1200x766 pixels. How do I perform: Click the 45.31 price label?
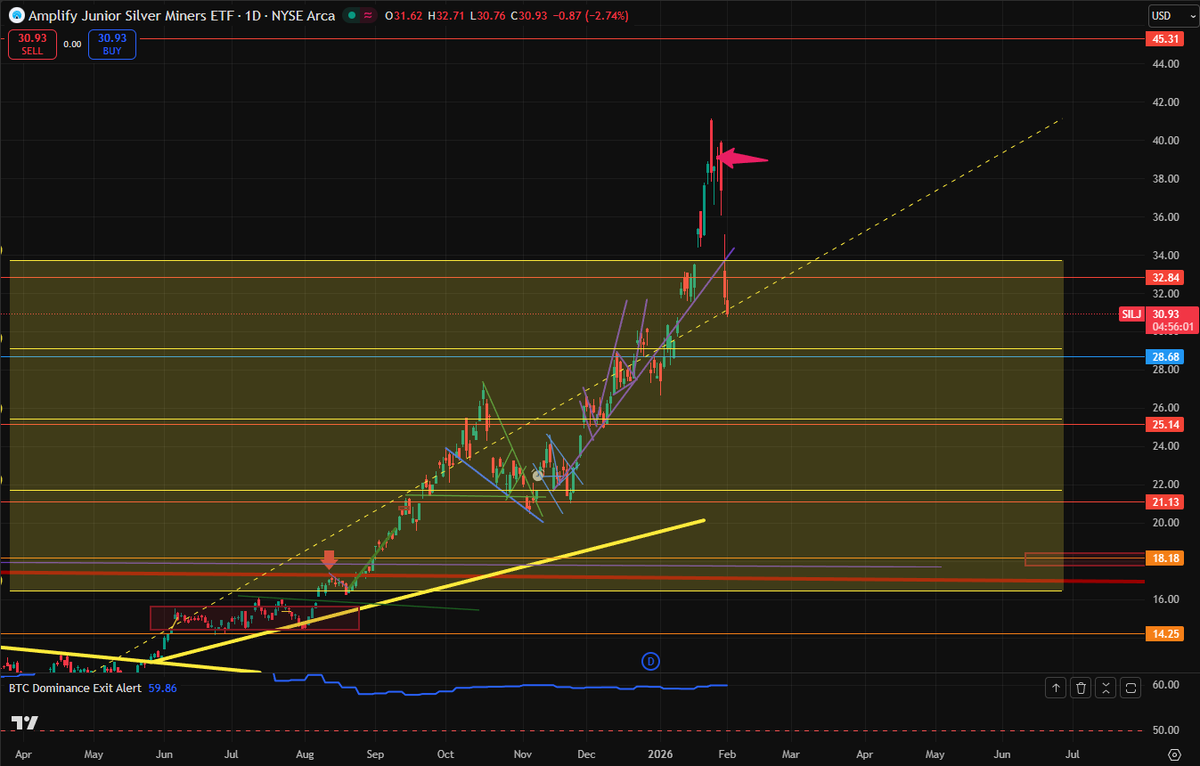(1167, 39)
